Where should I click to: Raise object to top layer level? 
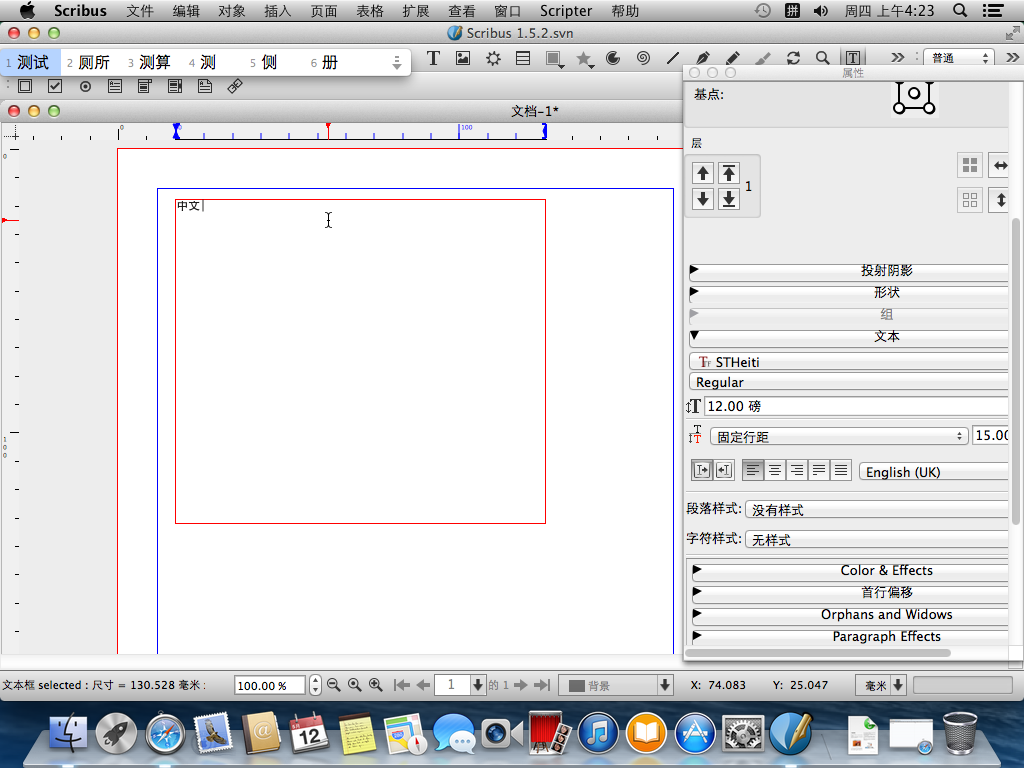[729, 173]
